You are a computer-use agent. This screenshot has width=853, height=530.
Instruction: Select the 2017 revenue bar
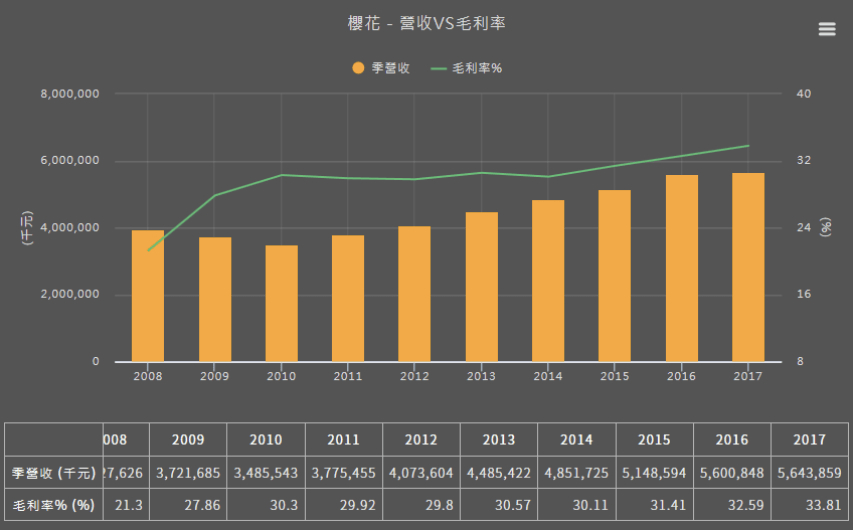(748, 267)
